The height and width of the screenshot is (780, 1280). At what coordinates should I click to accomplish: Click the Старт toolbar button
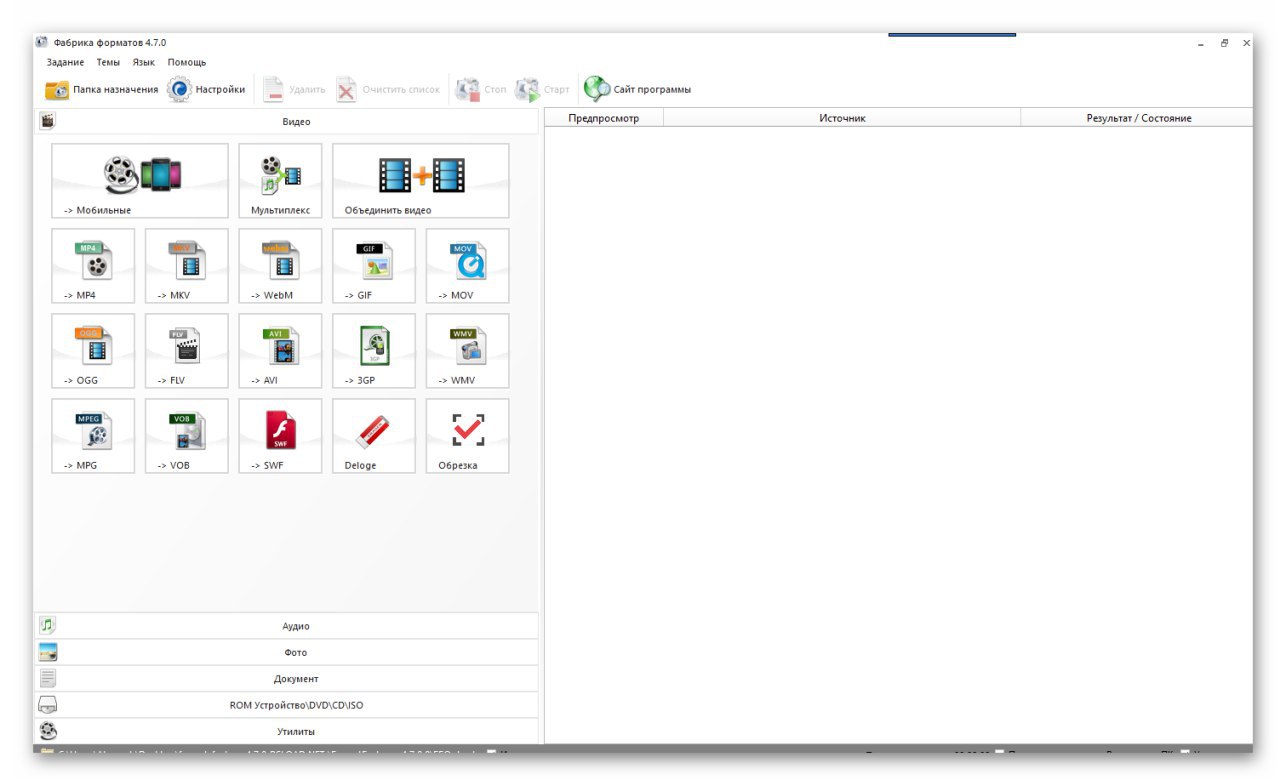pos(542,90)
